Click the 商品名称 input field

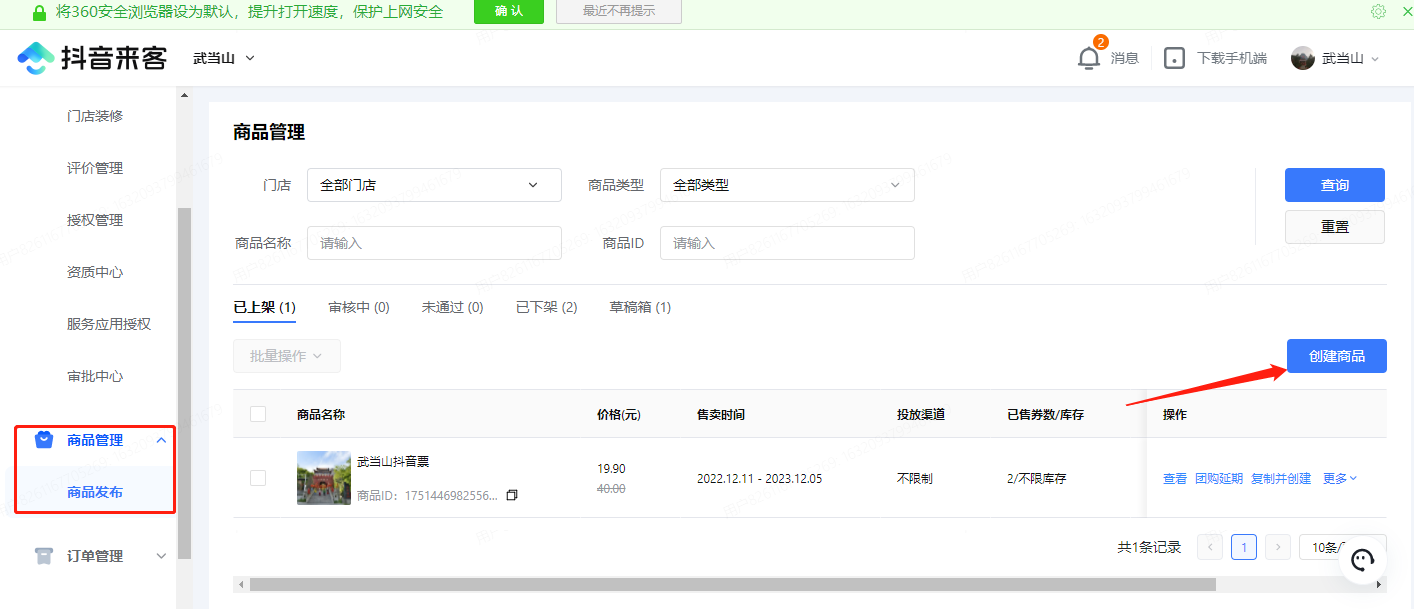coord(434,243)
